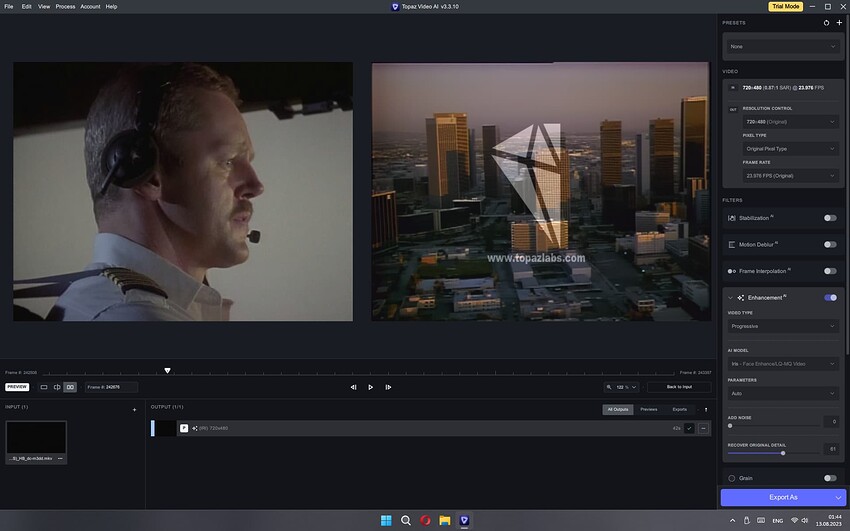850x531 pixels.
Task: Step forward one frame
Action: 388,387
